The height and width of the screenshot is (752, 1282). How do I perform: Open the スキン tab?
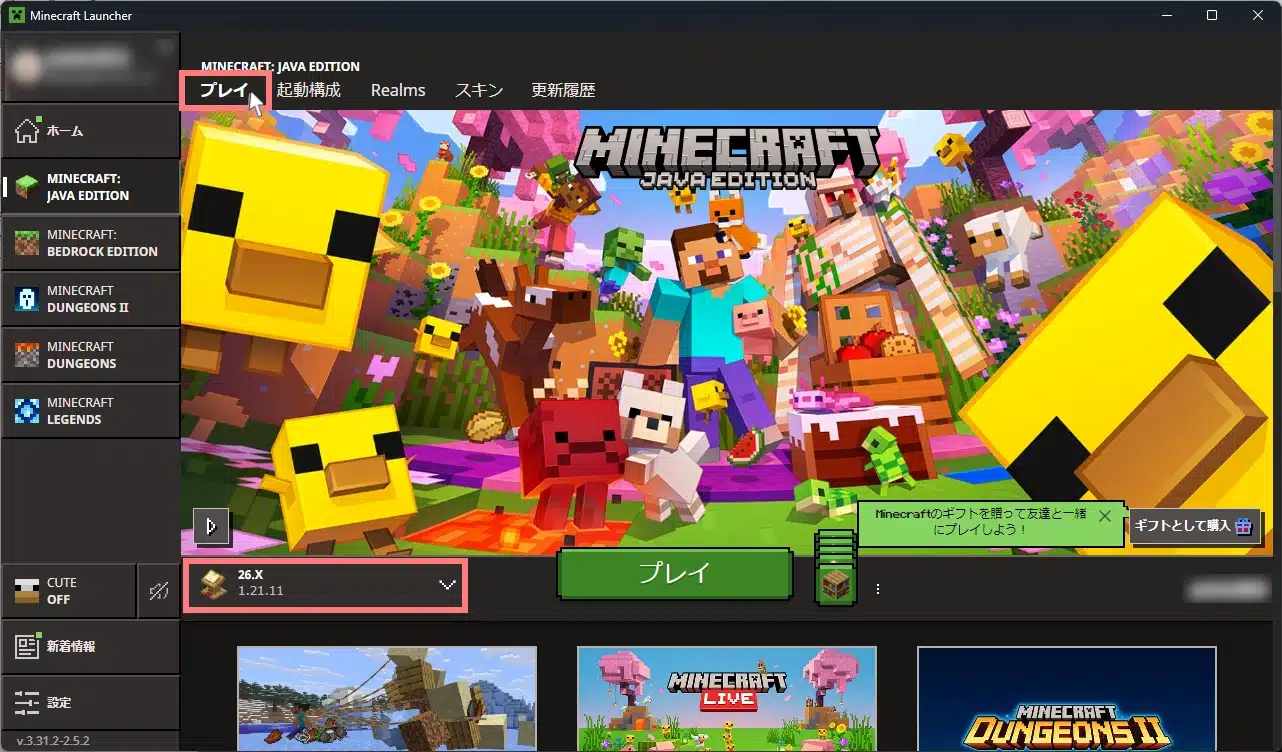[x=479, y=90]
